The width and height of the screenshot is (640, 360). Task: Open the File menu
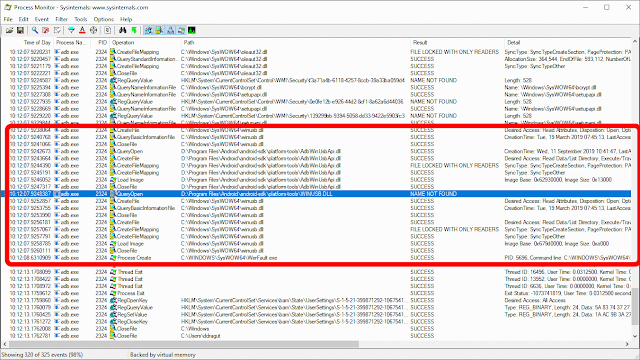(x=8, y=19)
